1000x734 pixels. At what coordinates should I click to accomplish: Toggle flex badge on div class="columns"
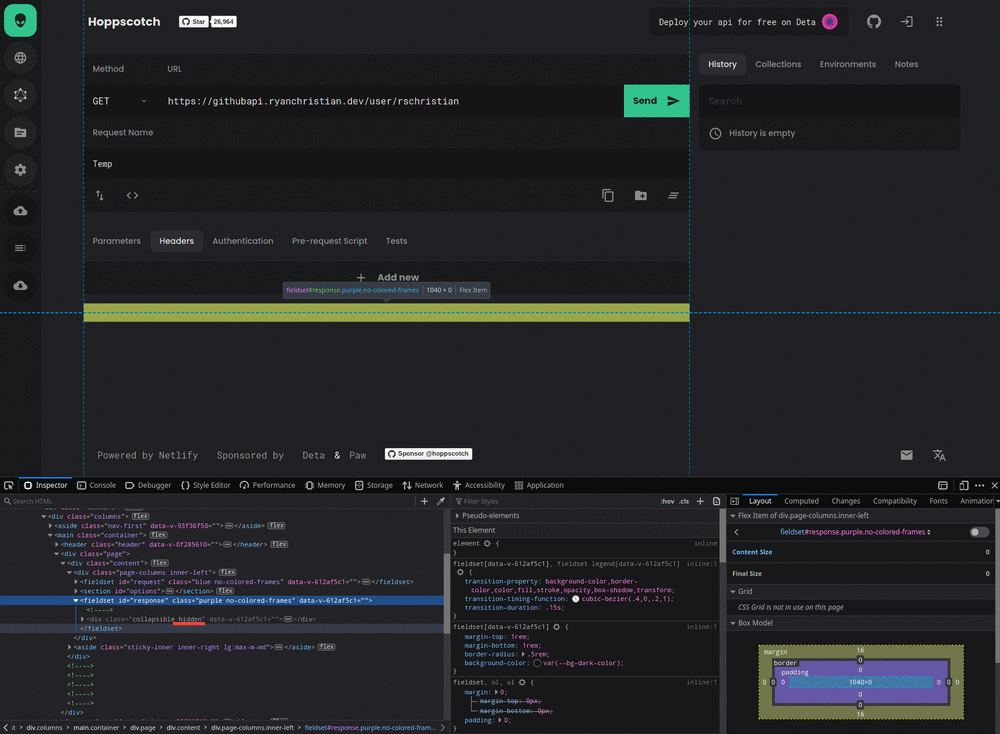[140, 517]
